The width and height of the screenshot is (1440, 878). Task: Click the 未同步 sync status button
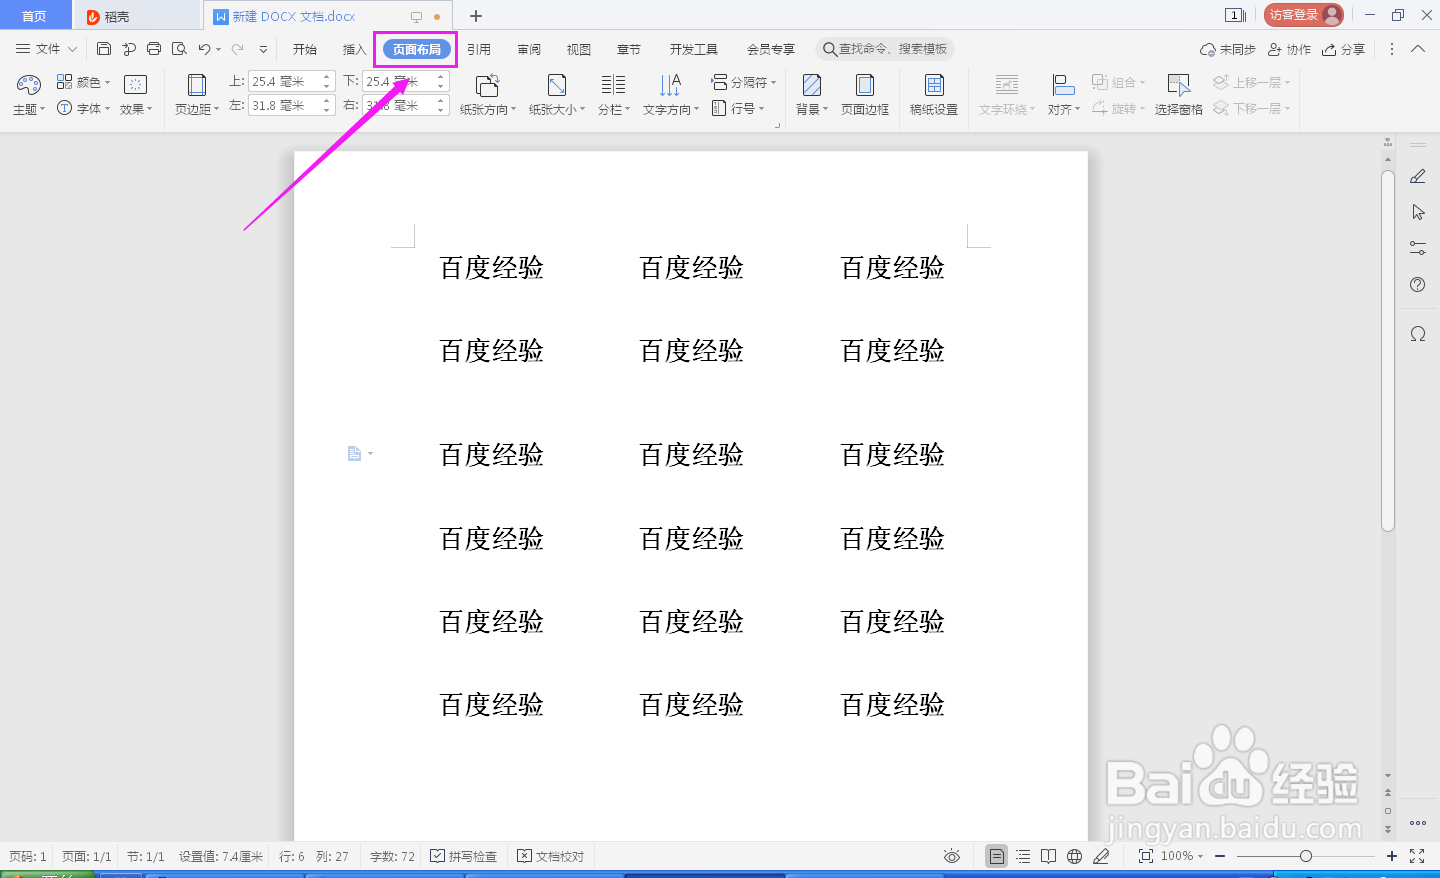[1228, 49]
